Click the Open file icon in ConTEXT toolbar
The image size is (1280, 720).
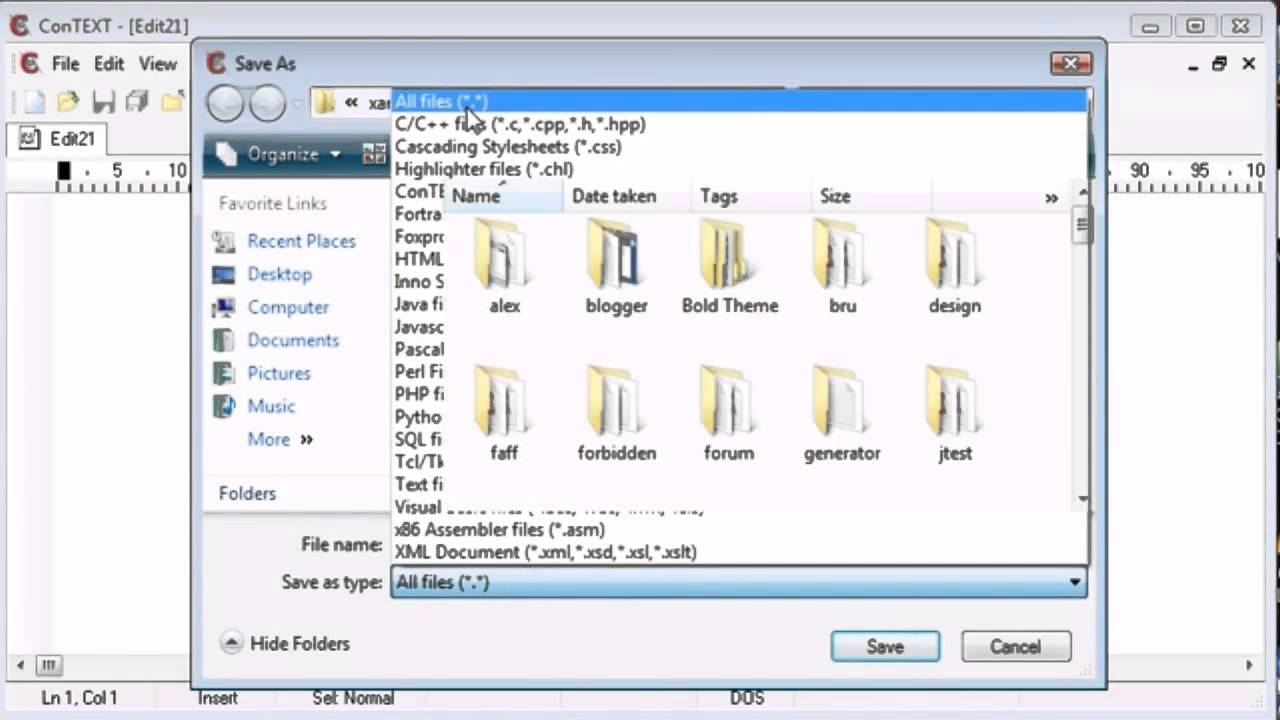(x=68, y=101)
